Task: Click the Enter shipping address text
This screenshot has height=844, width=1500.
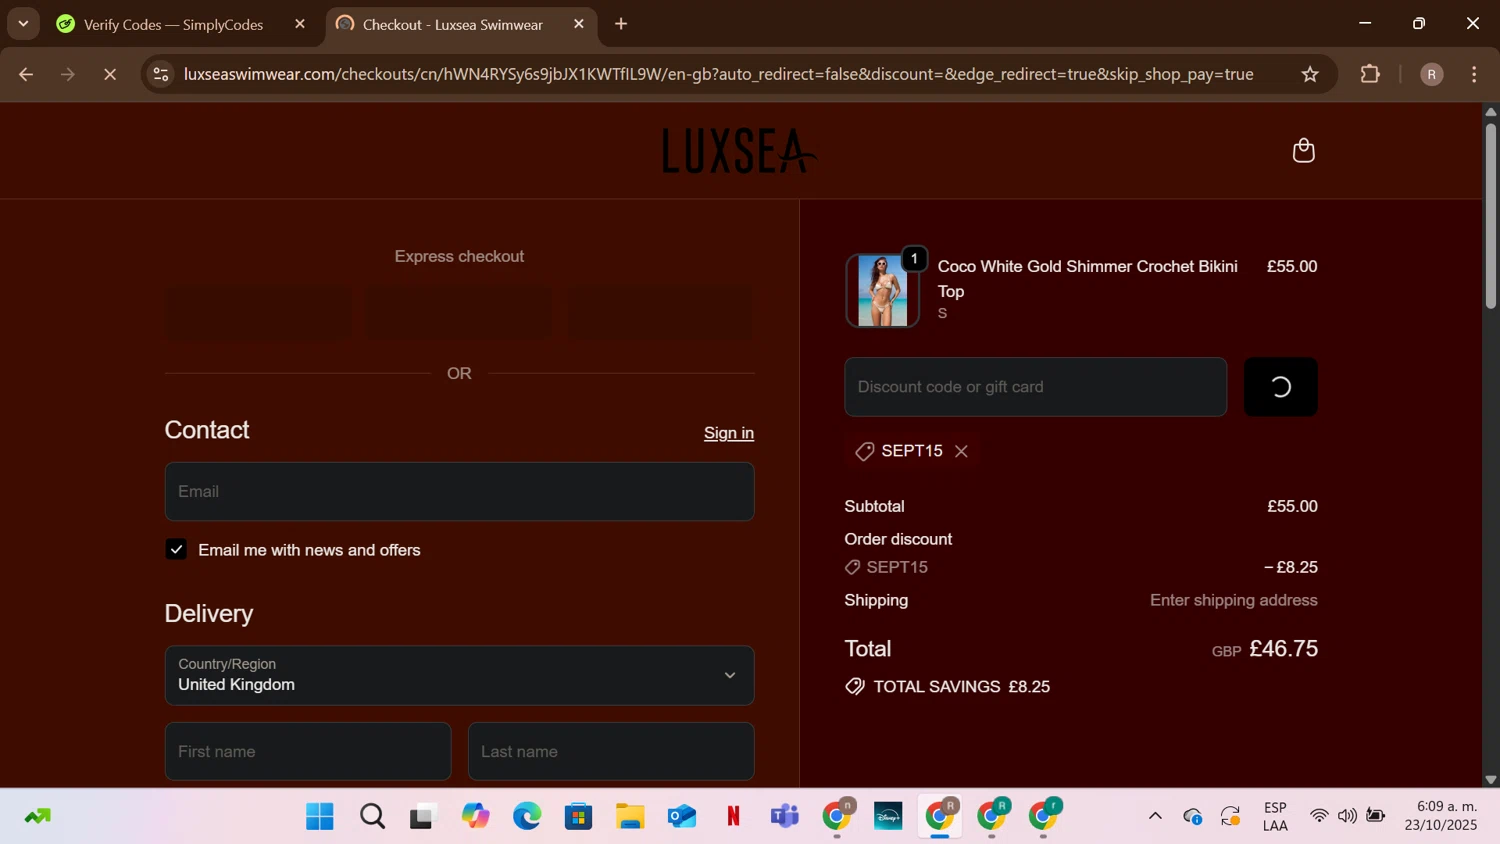Action: (x=1233, y=600)
